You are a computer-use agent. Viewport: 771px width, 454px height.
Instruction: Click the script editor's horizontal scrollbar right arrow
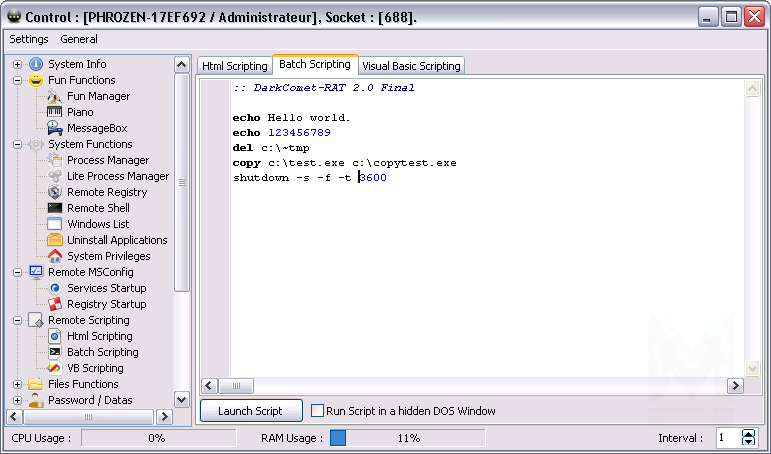tap(735, 385)
